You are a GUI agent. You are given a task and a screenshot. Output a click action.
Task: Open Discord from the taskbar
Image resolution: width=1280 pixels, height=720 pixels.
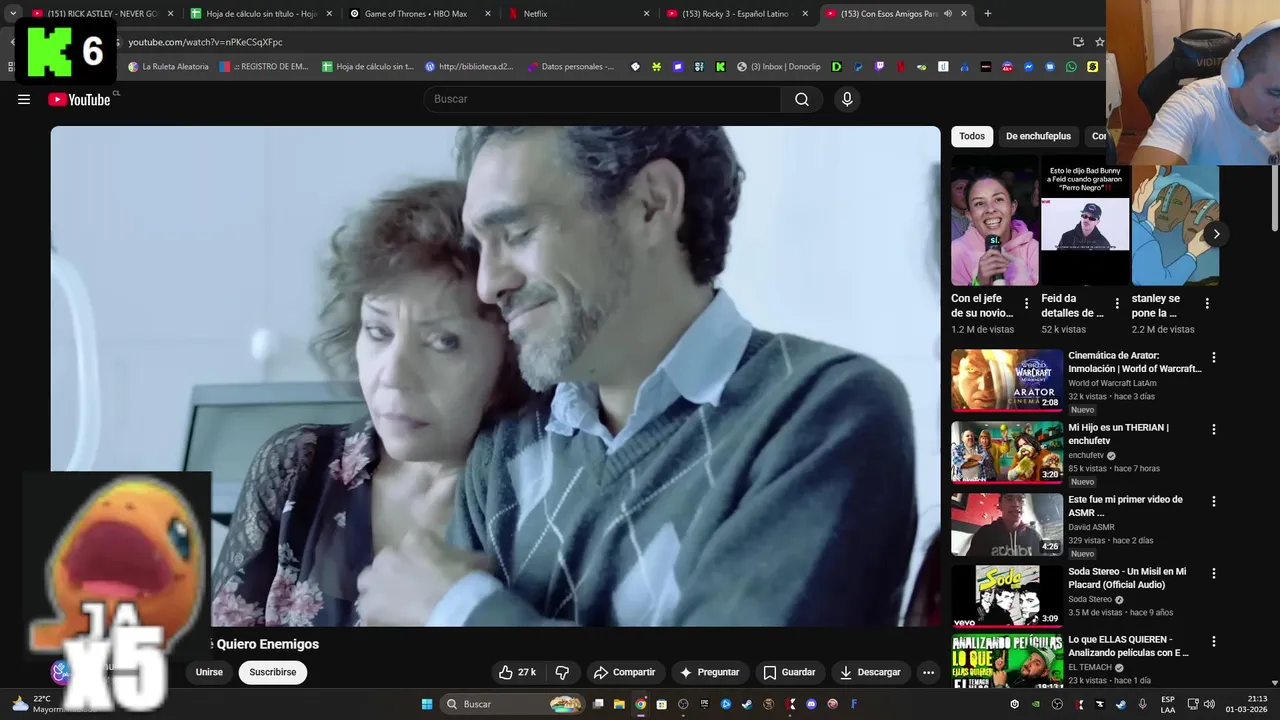[812, 704]
